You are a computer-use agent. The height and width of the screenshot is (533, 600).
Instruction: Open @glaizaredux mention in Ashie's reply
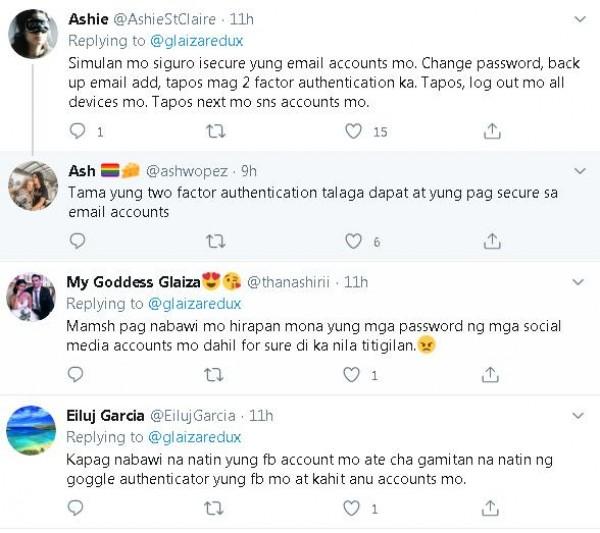coord(196,41)
